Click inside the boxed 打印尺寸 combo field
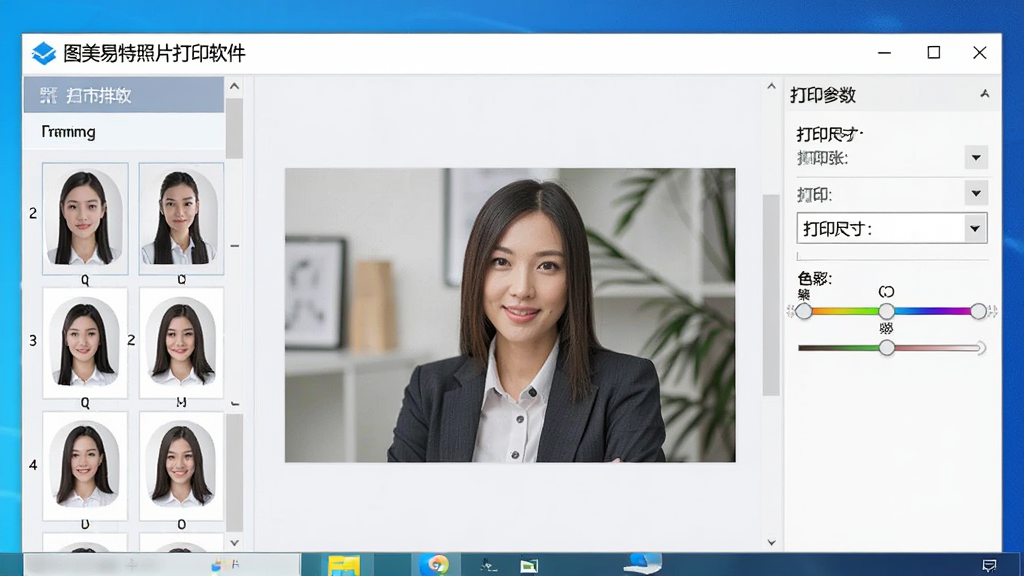The image size is (1024, 576). coord(891,229)
